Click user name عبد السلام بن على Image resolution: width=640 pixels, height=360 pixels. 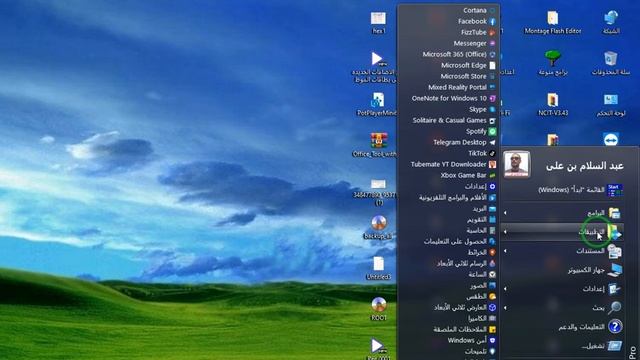click(x=585, y=166)
